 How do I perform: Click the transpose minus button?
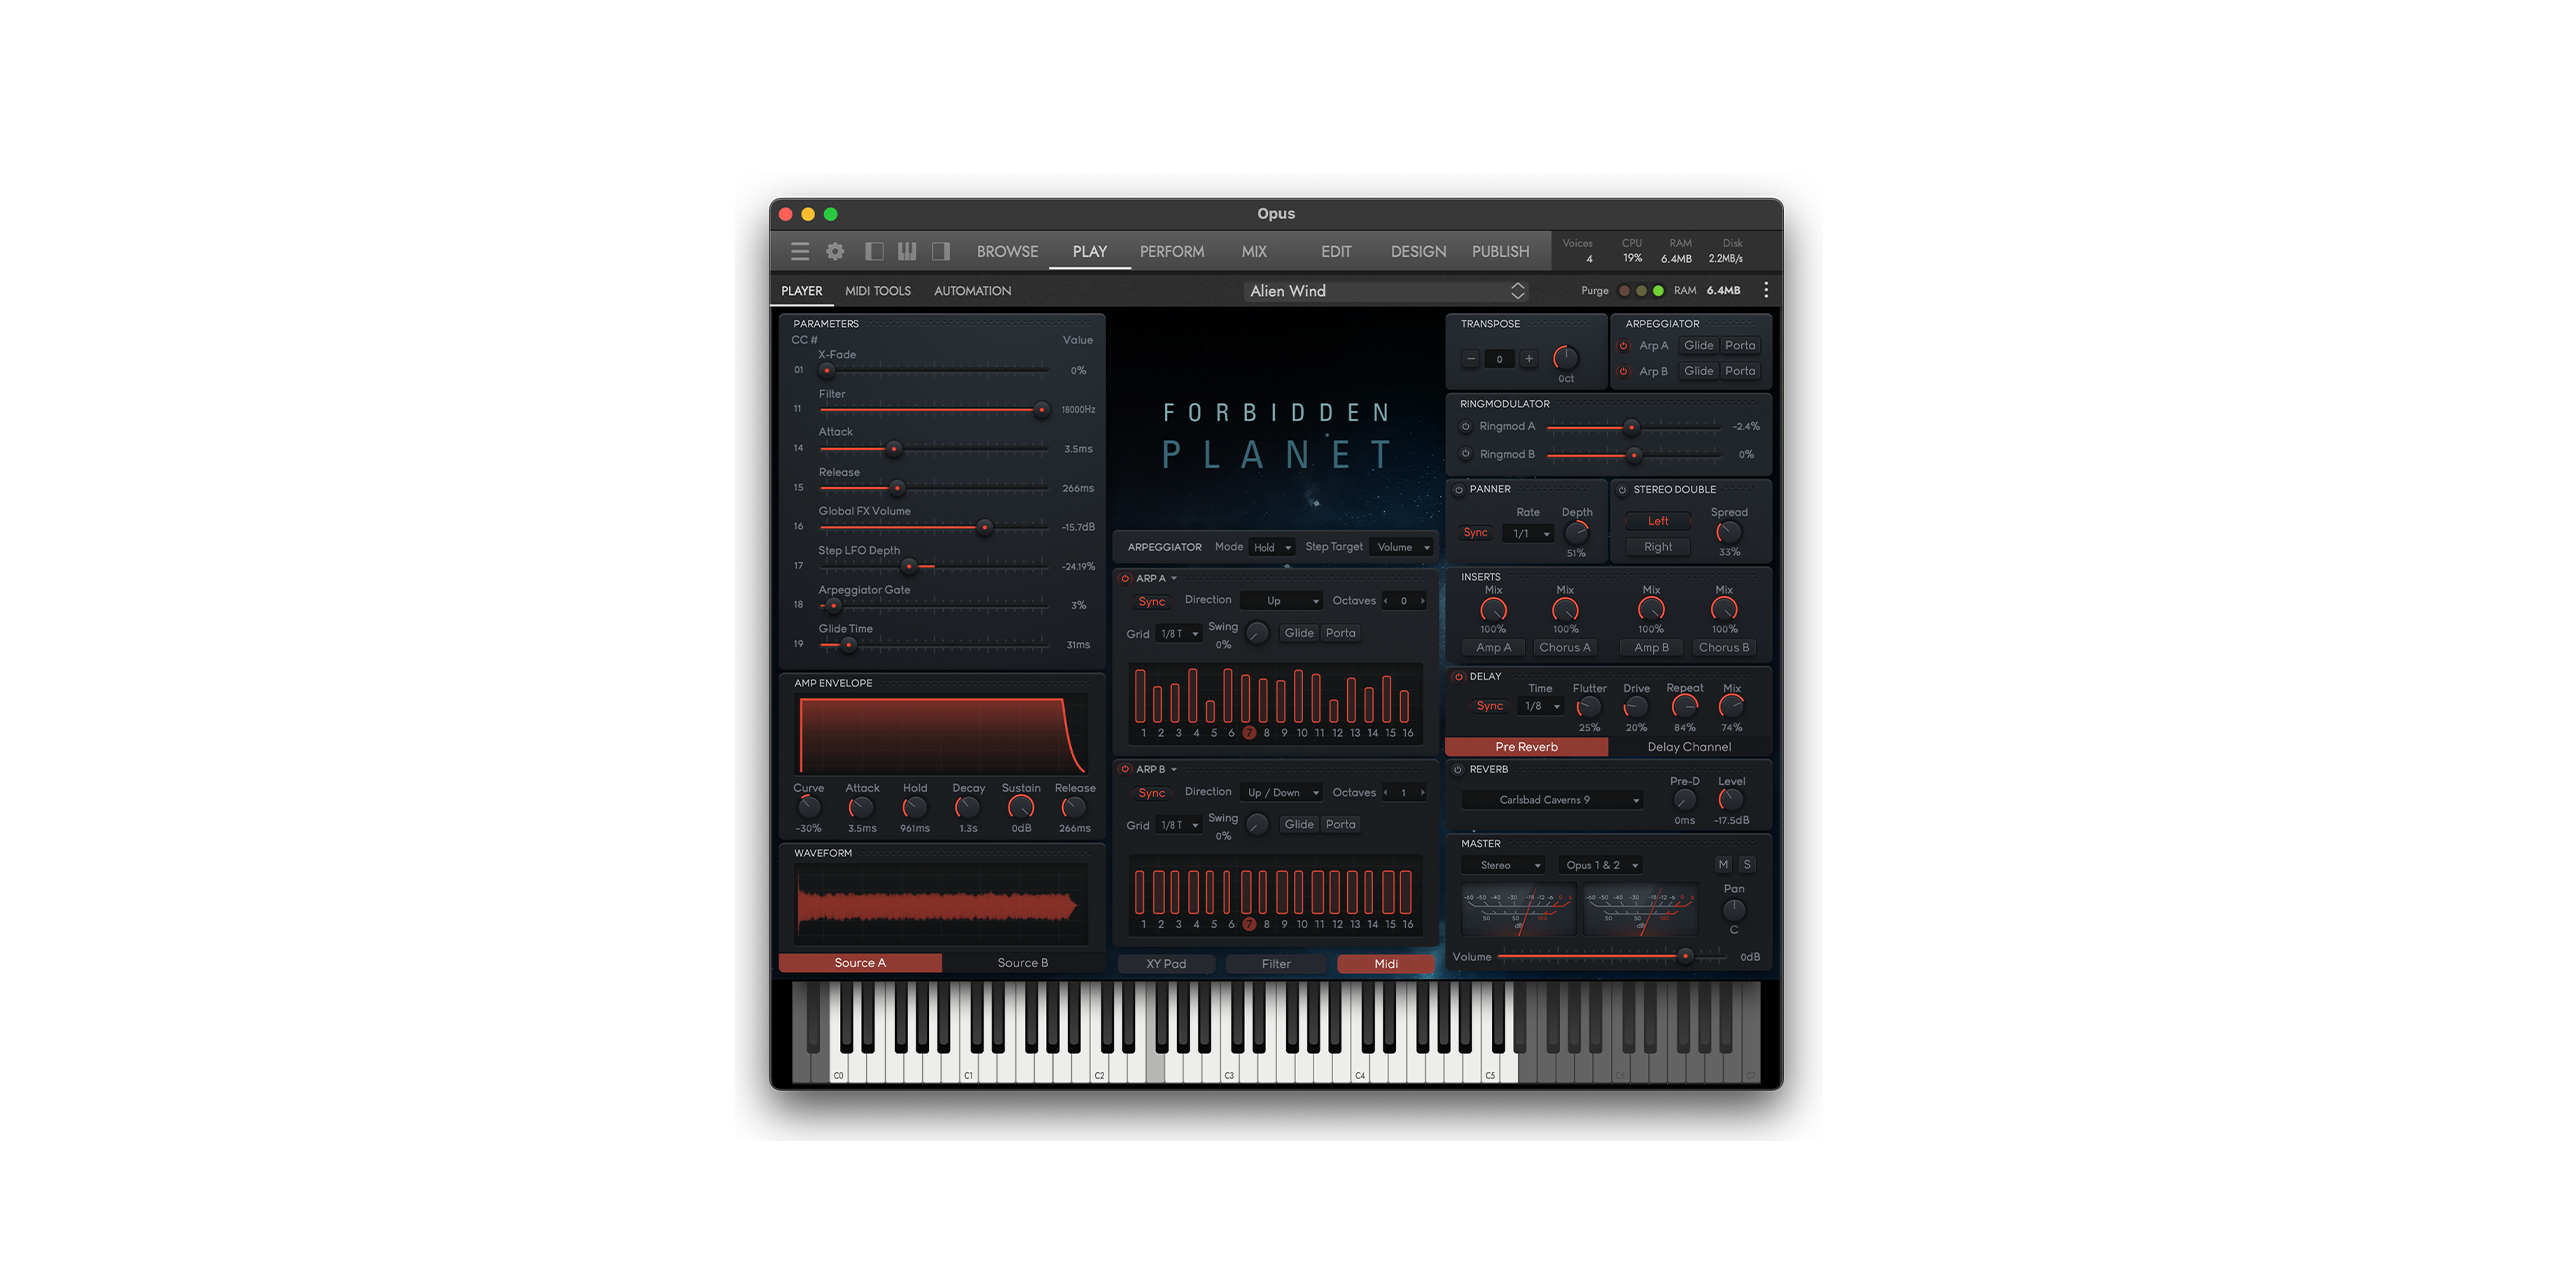[1470, 359]
